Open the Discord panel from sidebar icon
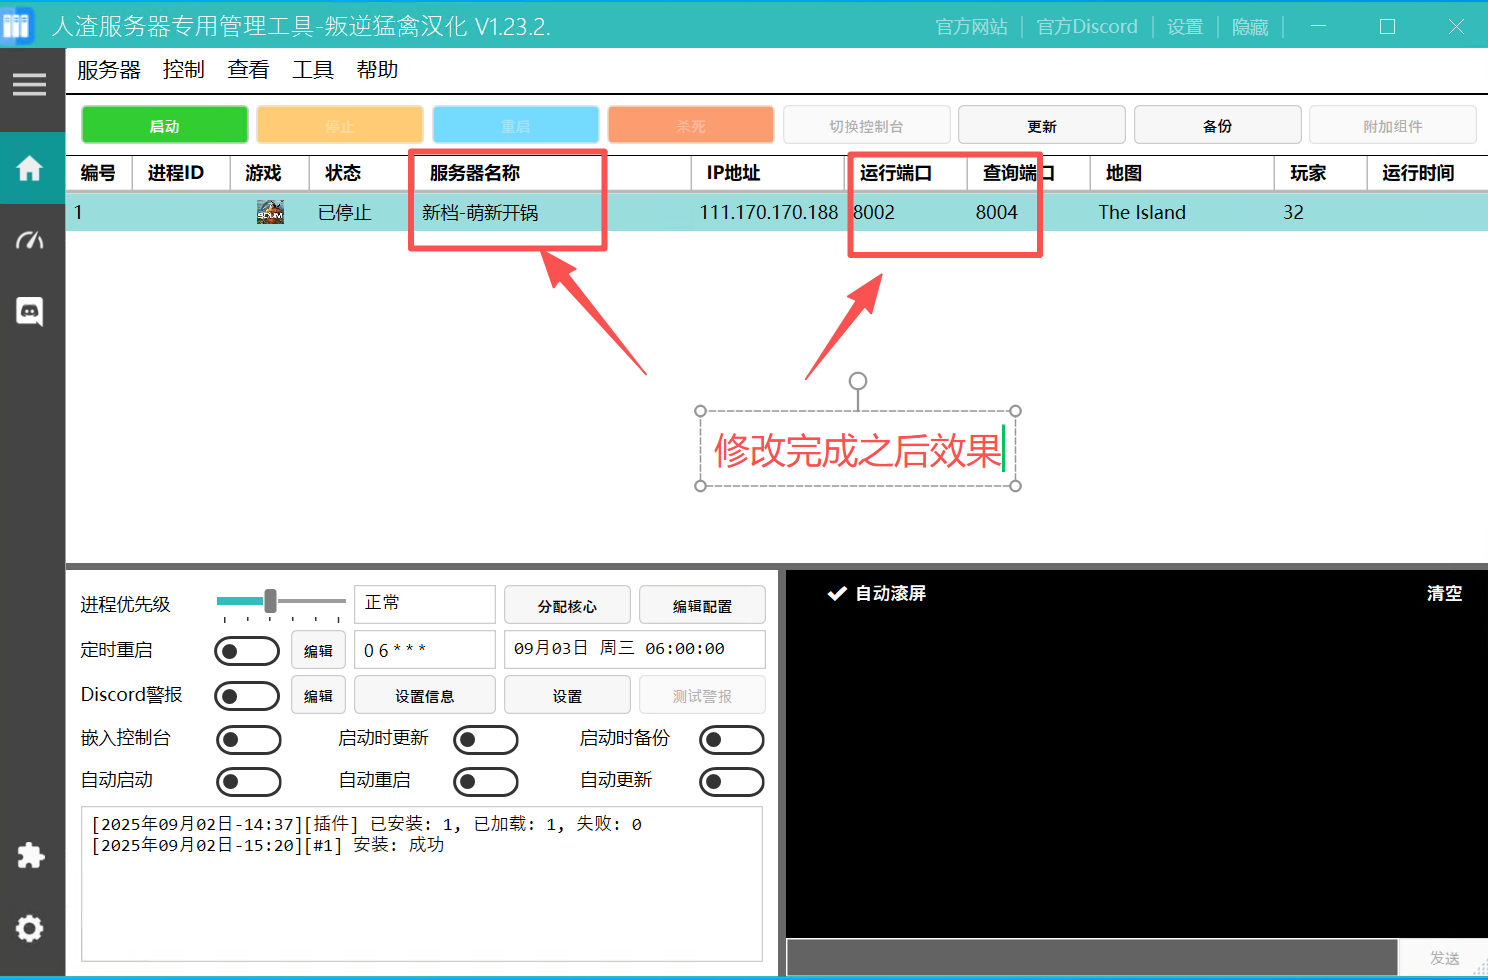This screenshot has height=980, width=1488. pyautogui.click(x=31, y=312)
